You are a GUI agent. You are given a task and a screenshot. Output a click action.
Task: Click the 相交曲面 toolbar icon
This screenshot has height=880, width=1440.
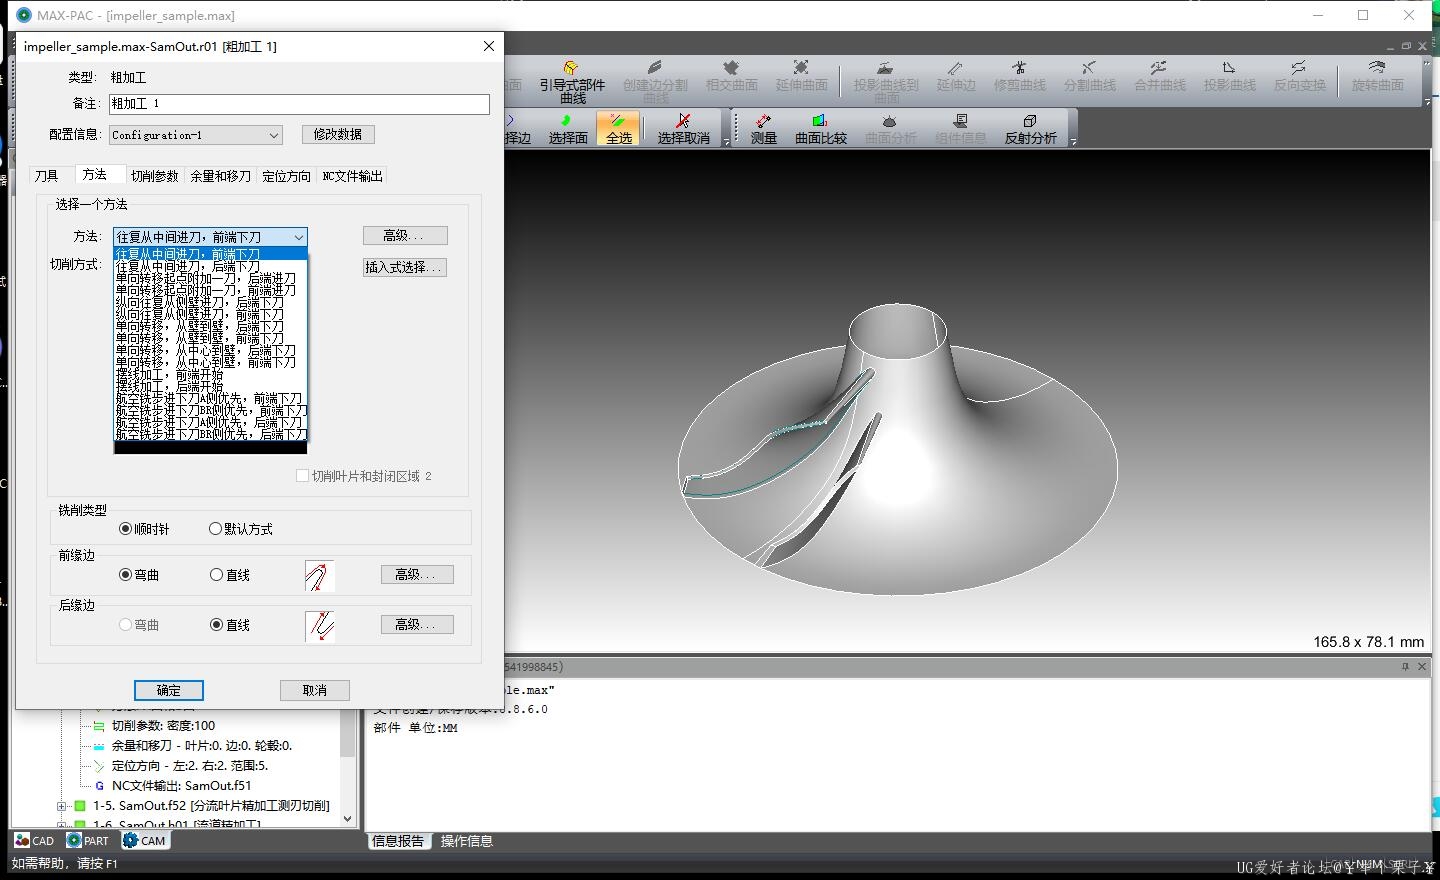(x=731, y=76)
